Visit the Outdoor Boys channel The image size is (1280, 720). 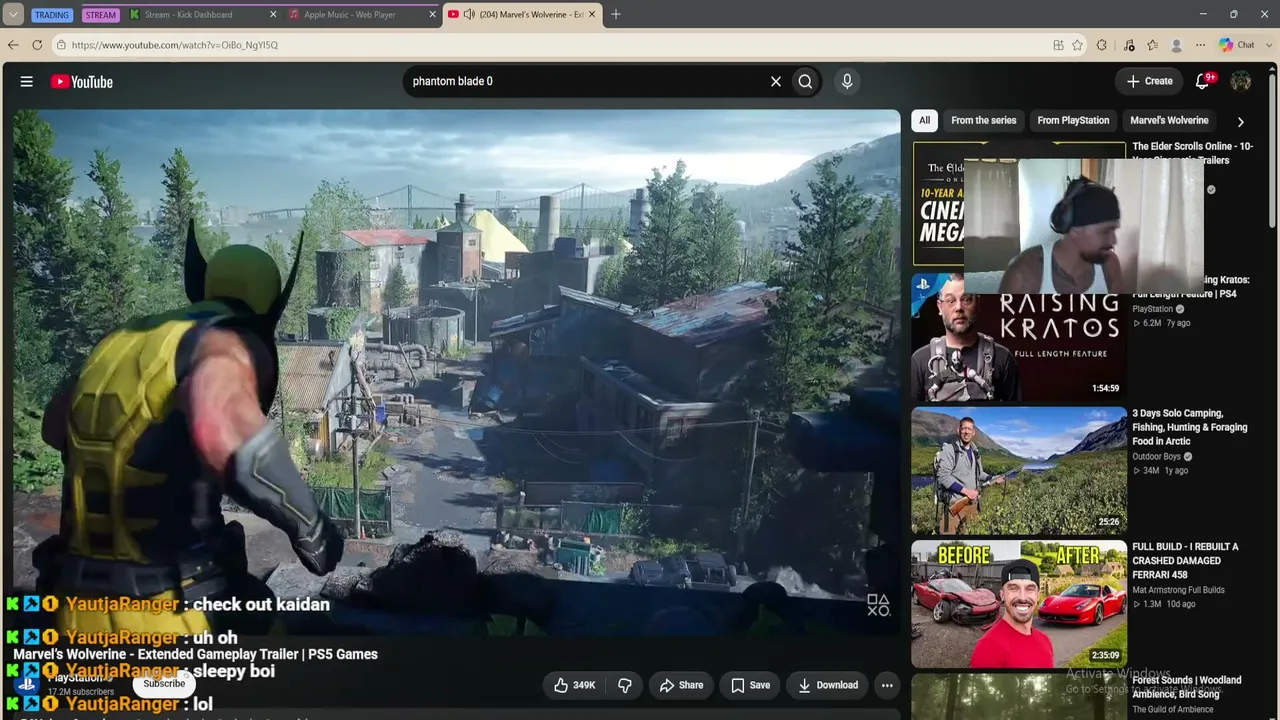tap(1156, 457)
